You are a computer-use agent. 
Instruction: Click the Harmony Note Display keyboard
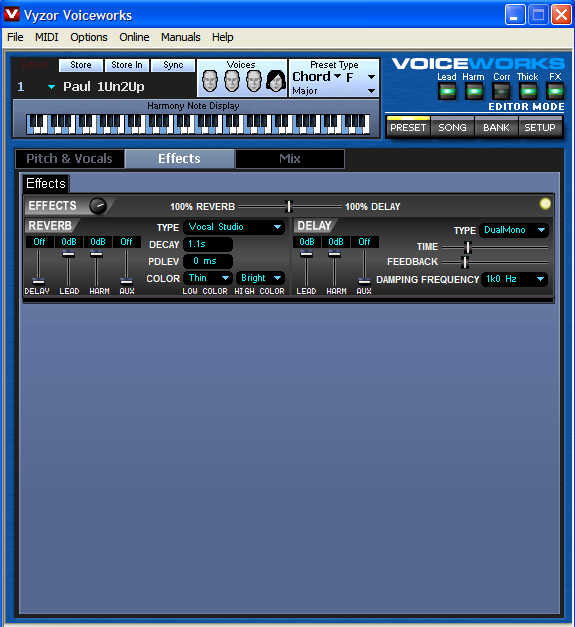[x=198, y=124]
